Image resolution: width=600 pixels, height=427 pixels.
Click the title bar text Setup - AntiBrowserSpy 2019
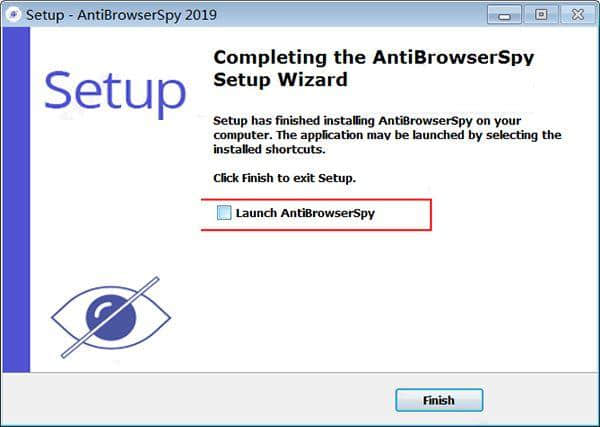click(x=121, y=15)
